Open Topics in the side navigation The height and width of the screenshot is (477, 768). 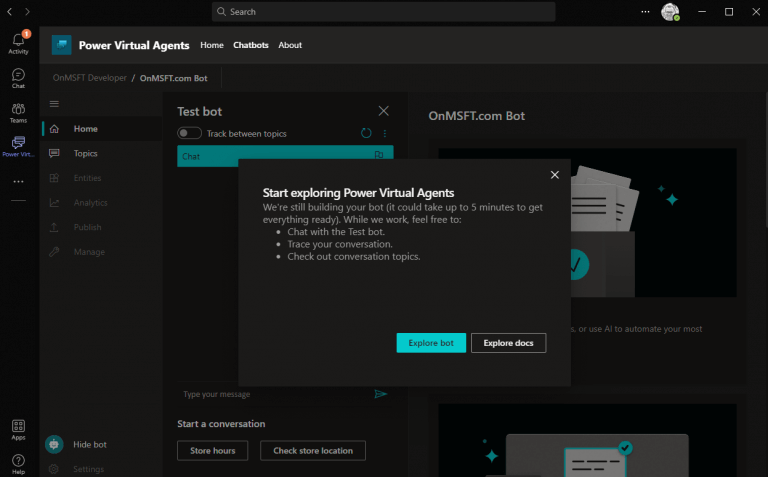point(102,153)
